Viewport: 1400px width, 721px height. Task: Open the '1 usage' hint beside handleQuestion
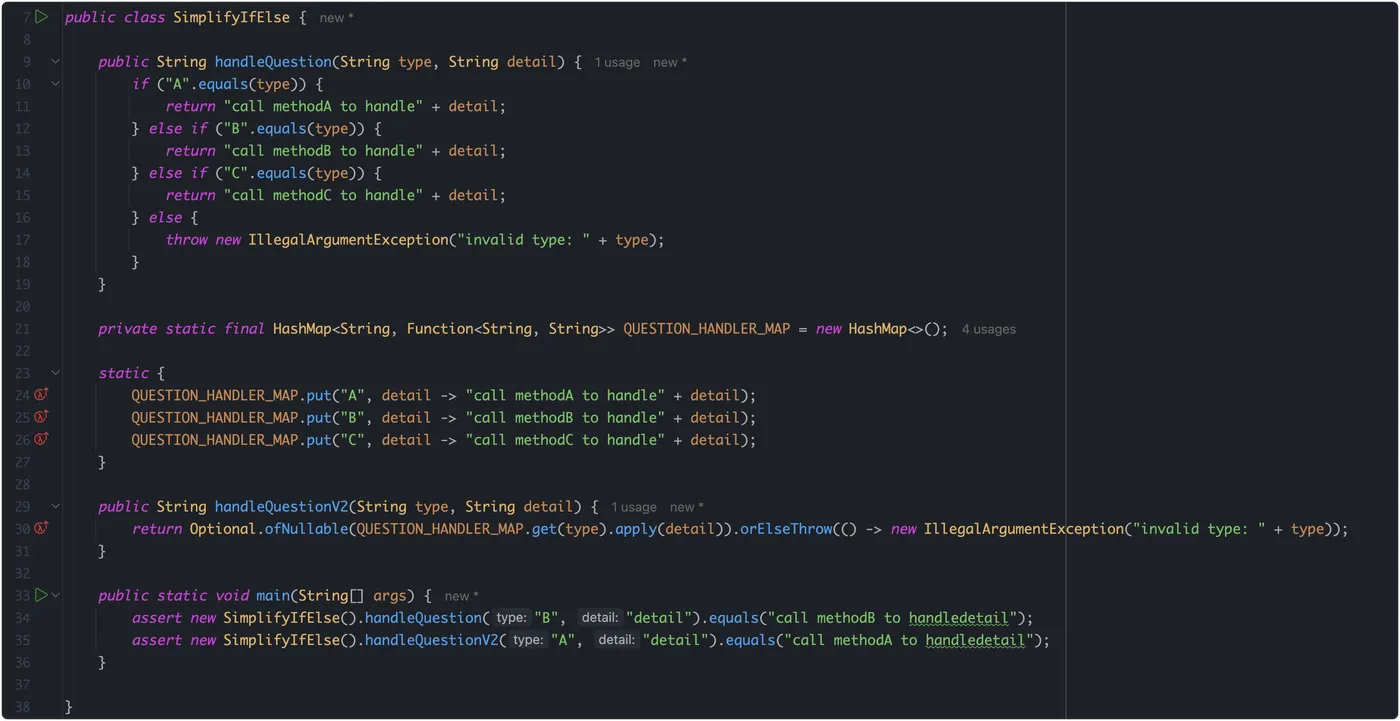[x=617, y=62]
